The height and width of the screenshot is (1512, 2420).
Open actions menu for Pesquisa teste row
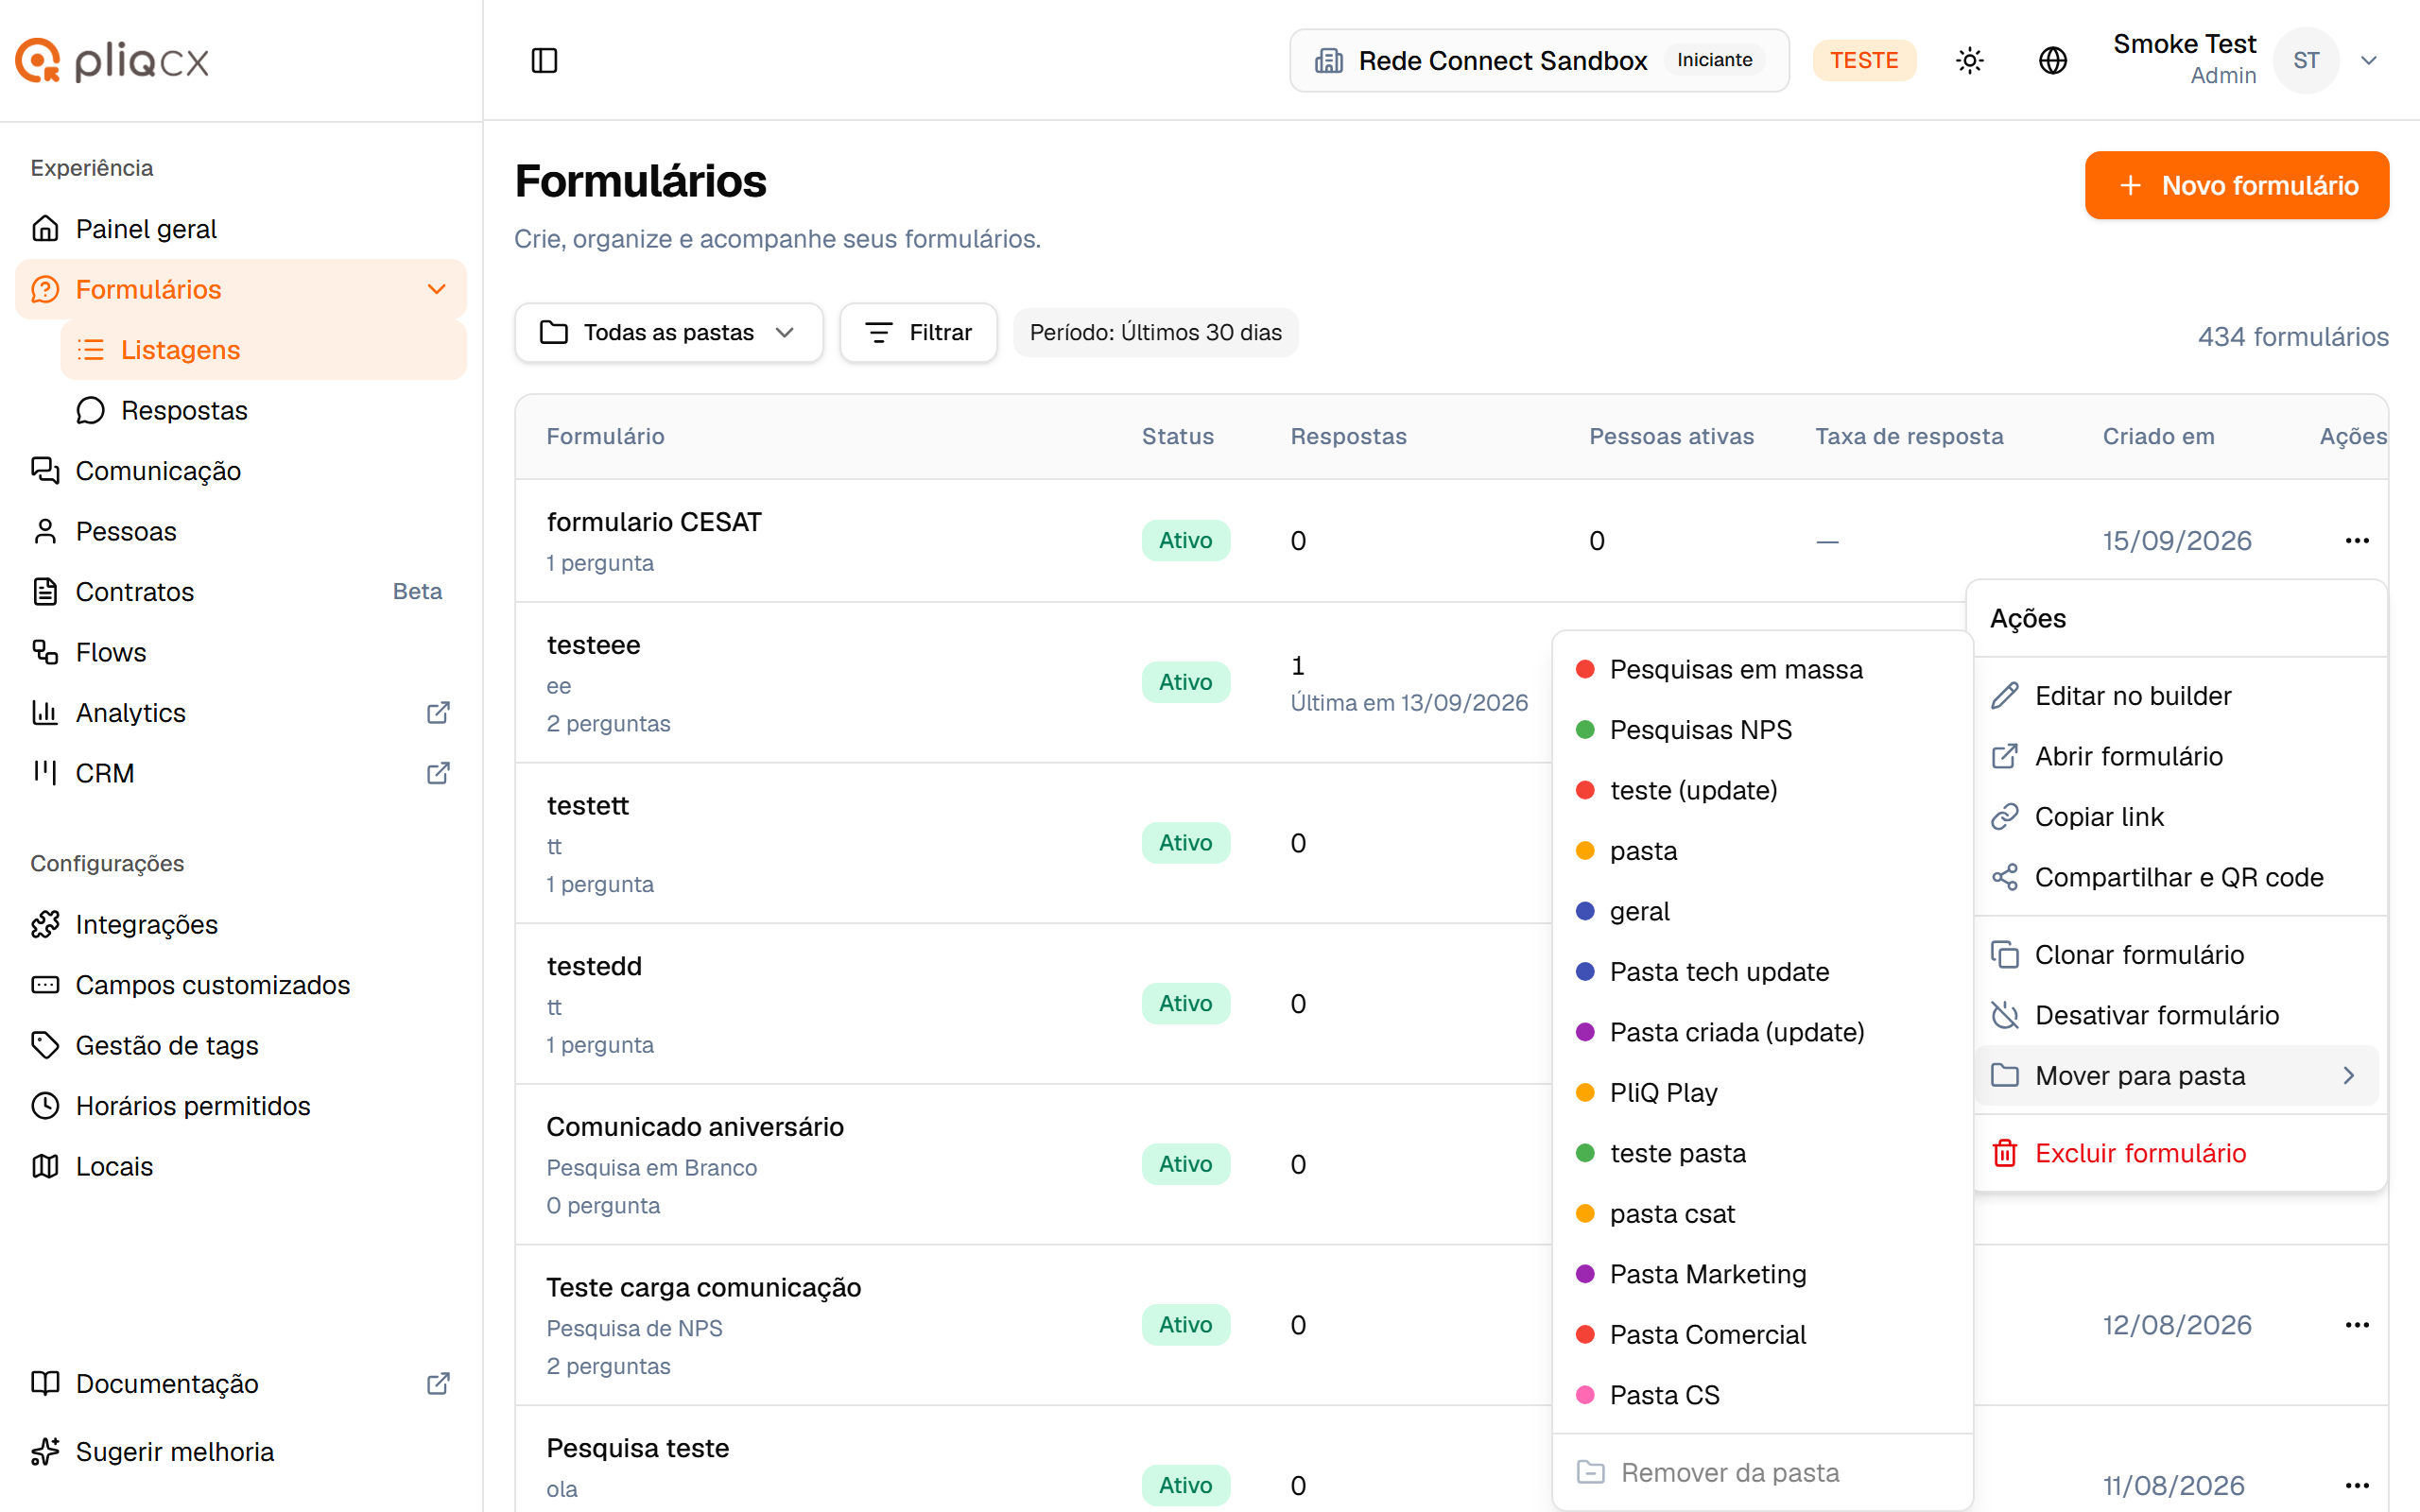pos(2357,1485)
